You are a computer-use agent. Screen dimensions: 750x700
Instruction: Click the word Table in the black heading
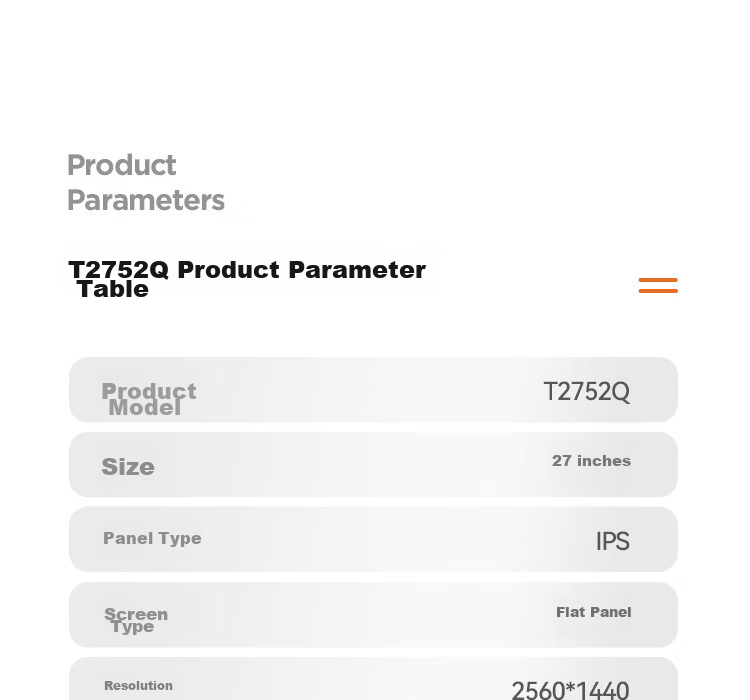point(113,289)
